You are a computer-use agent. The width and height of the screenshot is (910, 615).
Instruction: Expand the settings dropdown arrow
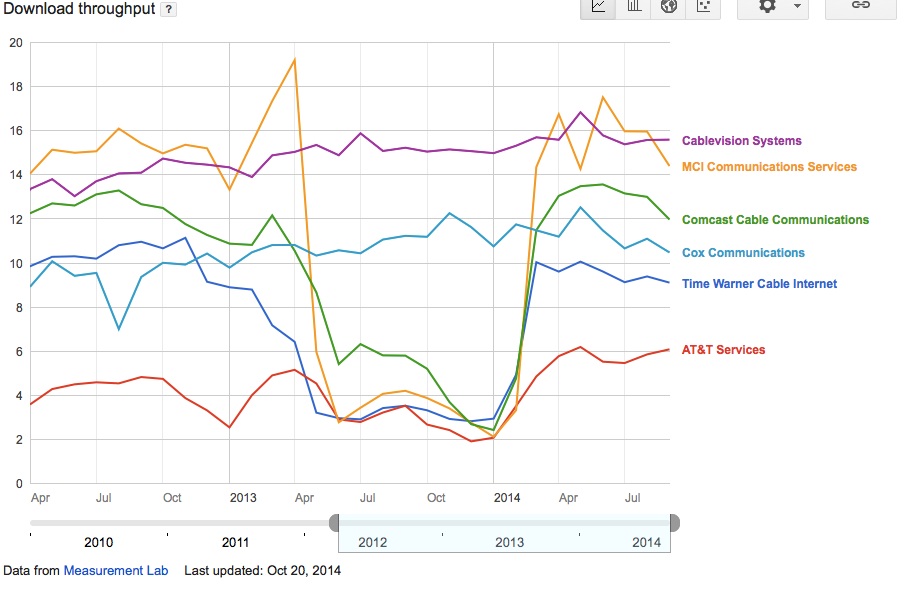pos(797,6)
